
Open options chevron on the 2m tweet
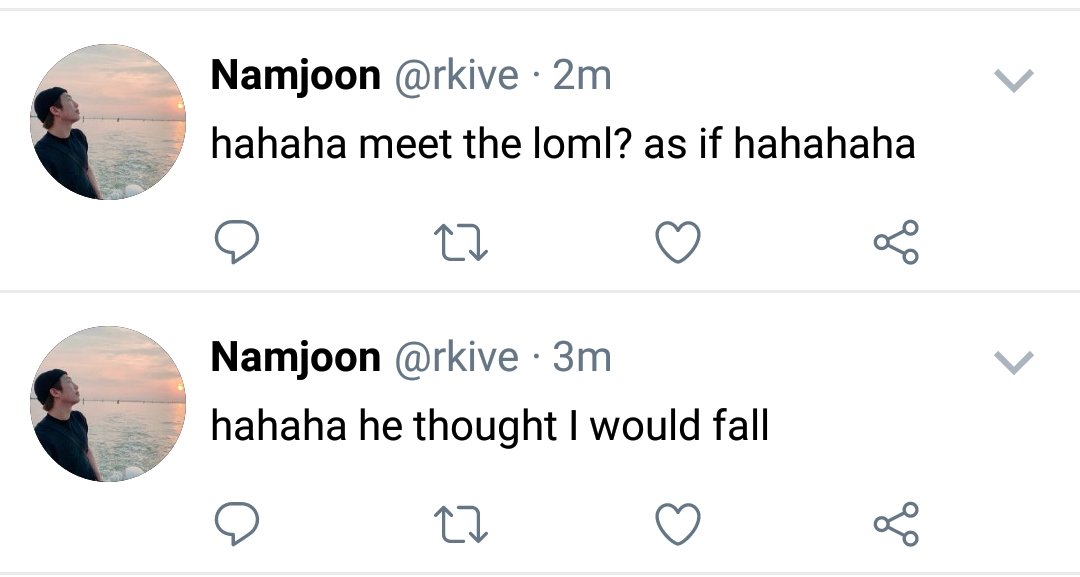[1015, 81]
